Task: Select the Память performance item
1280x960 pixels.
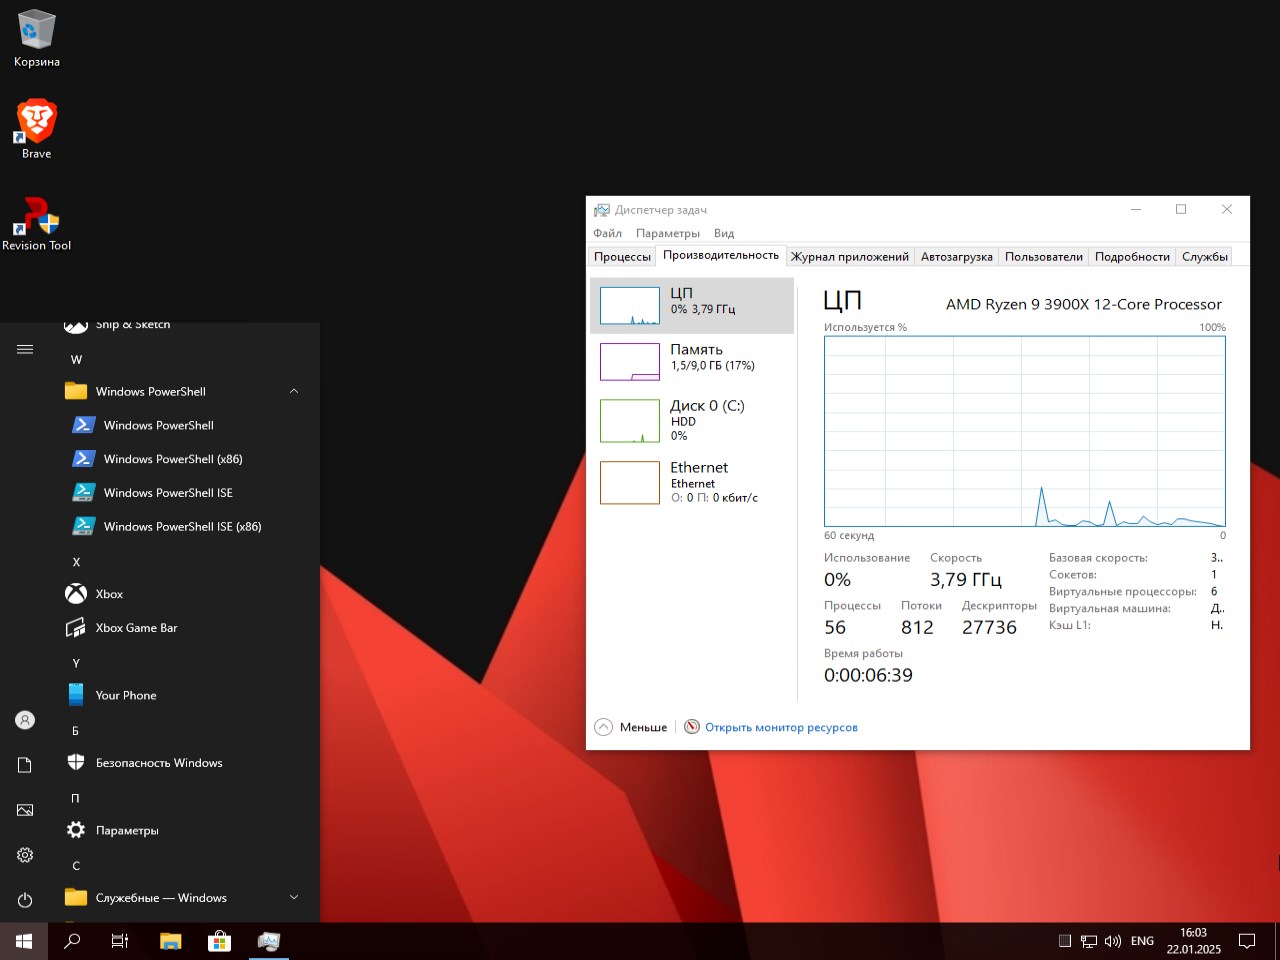Action: (x=692, y=362)
